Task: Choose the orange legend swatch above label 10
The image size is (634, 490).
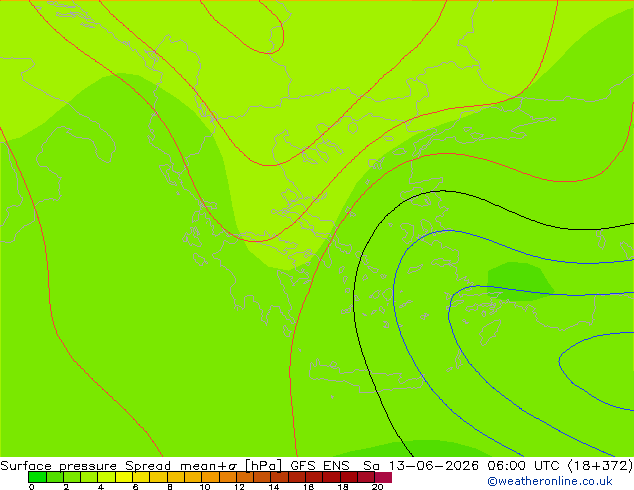Action: tap(210, 477)
